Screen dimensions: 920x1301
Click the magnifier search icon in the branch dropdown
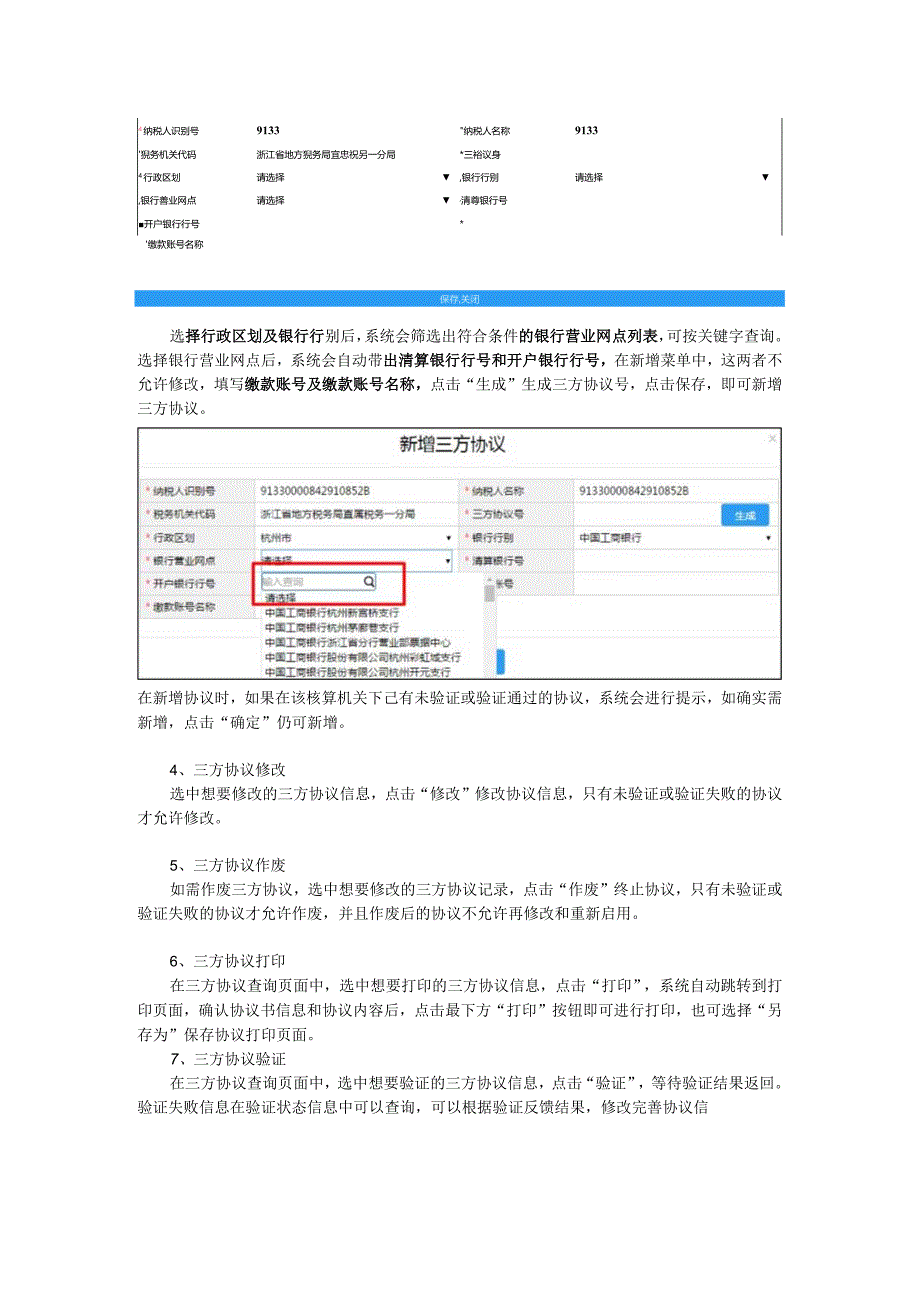click(369, 582)
